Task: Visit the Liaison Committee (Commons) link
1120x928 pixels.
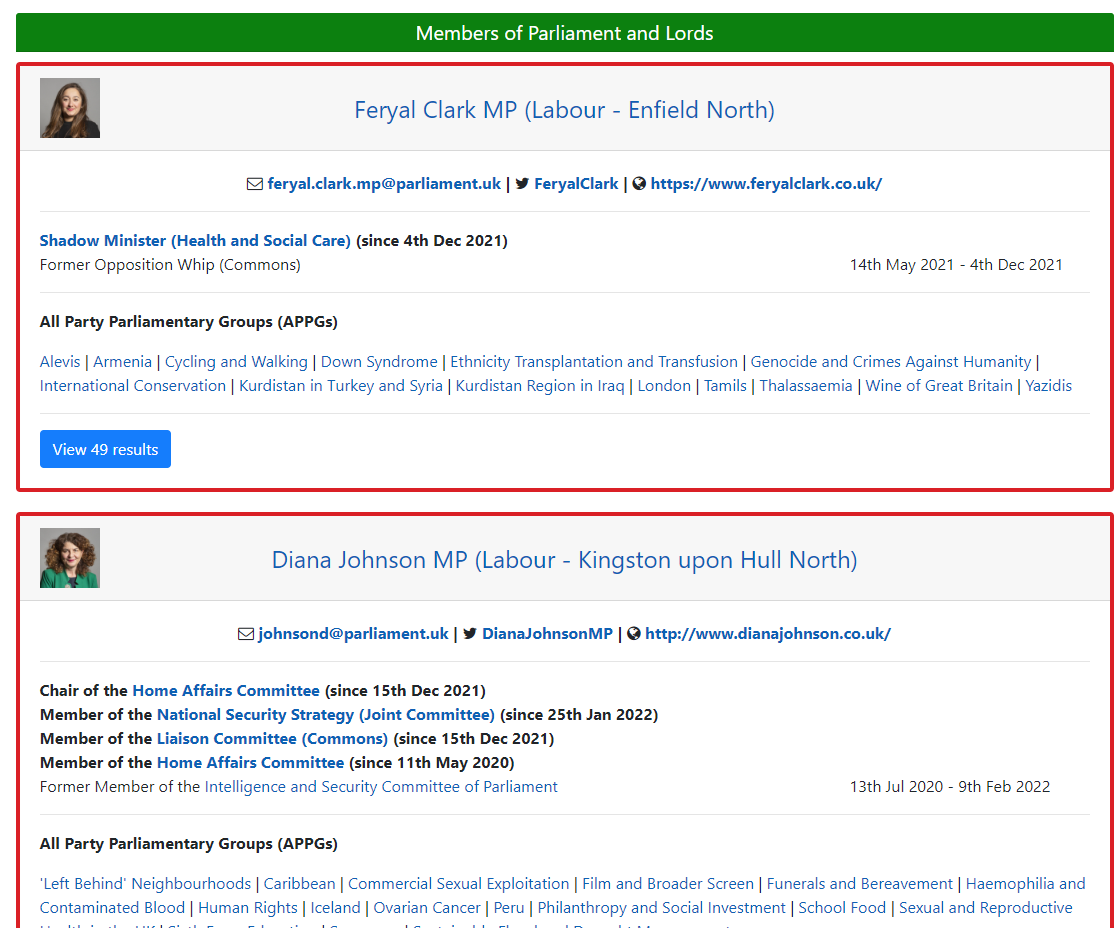Action: pyautogui.click(x=272, y=739)
